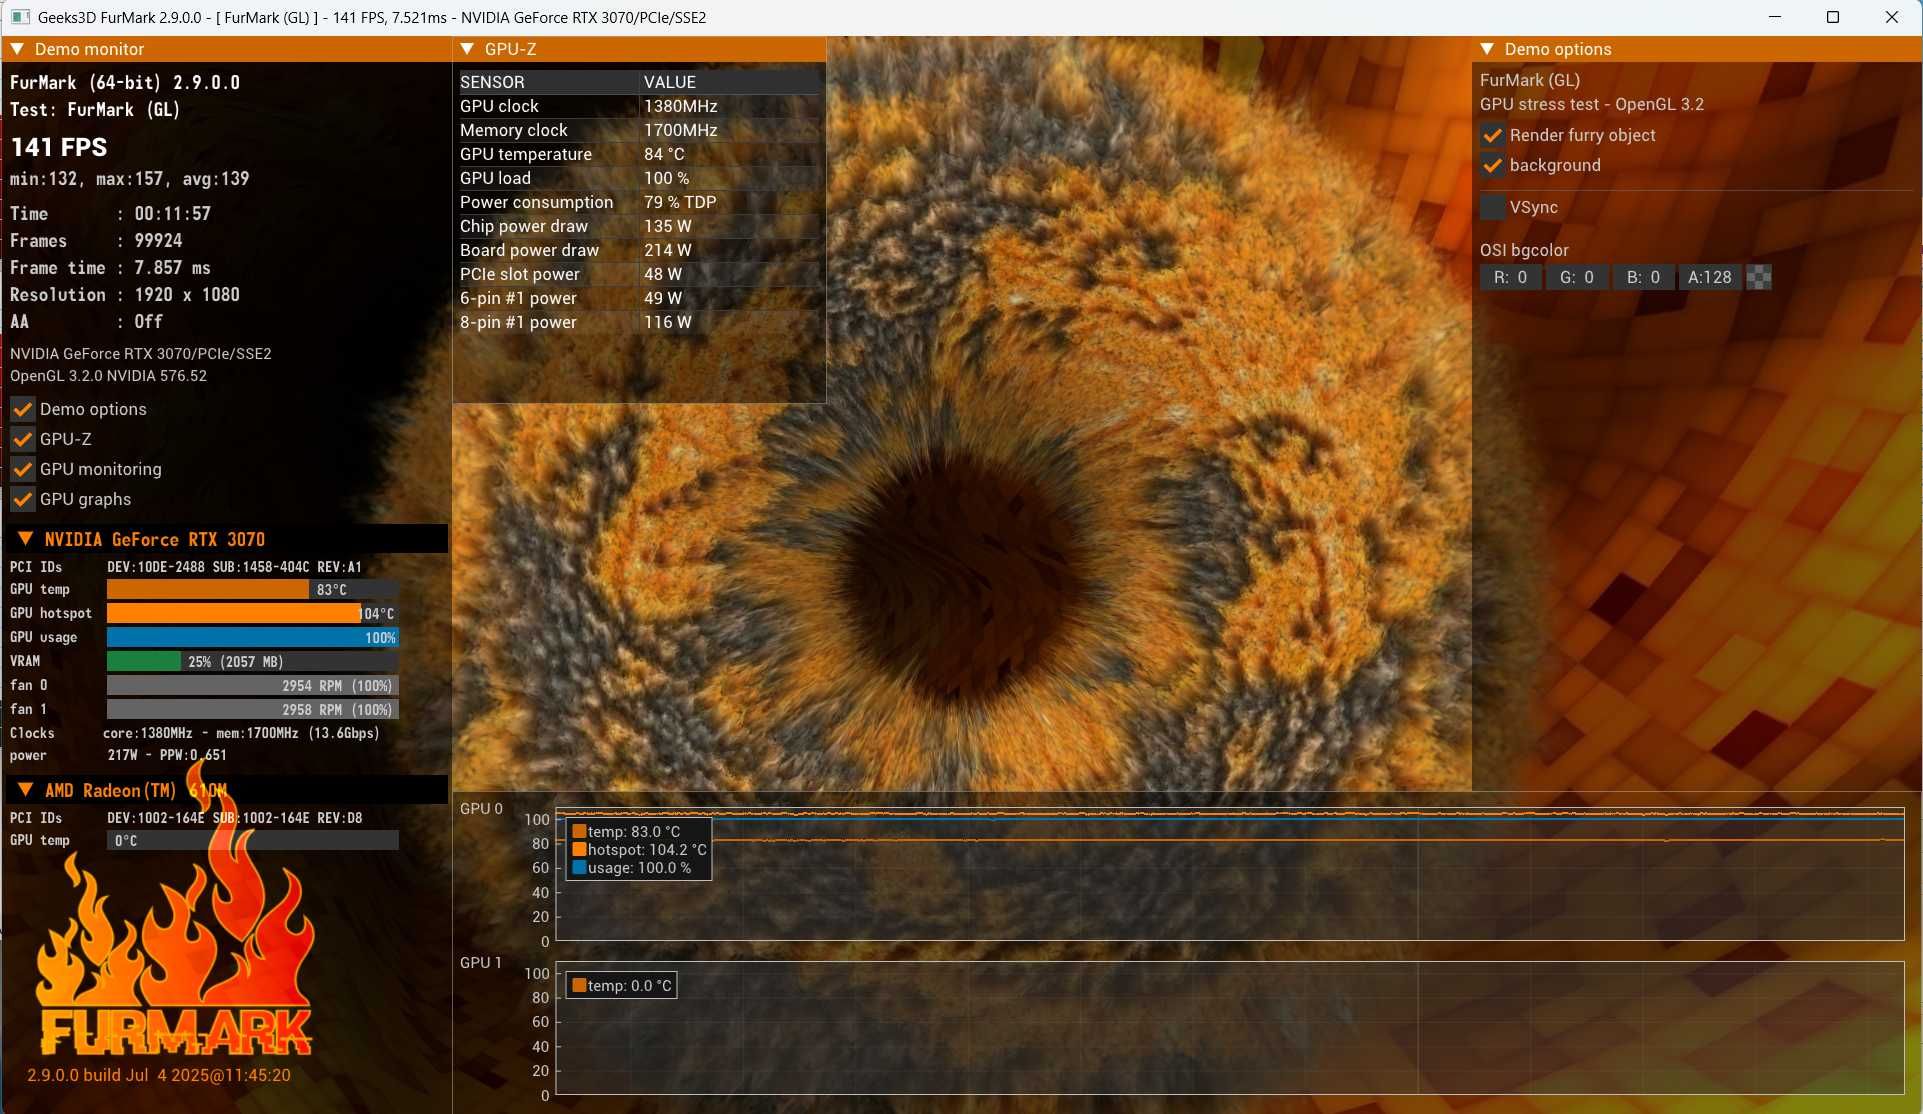The width and height of the screenshot is (1923, 1114).
Task: Select the Chip power draw row
Action: (638, 226)
